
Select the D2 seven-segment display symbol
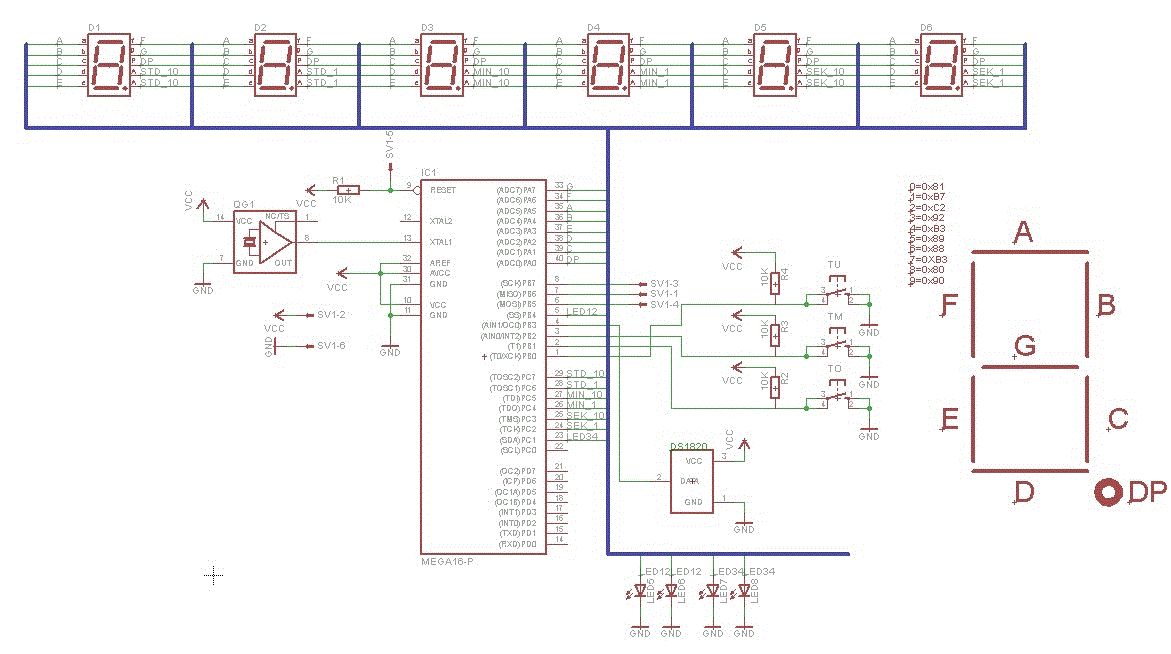(x=276, y=66)
